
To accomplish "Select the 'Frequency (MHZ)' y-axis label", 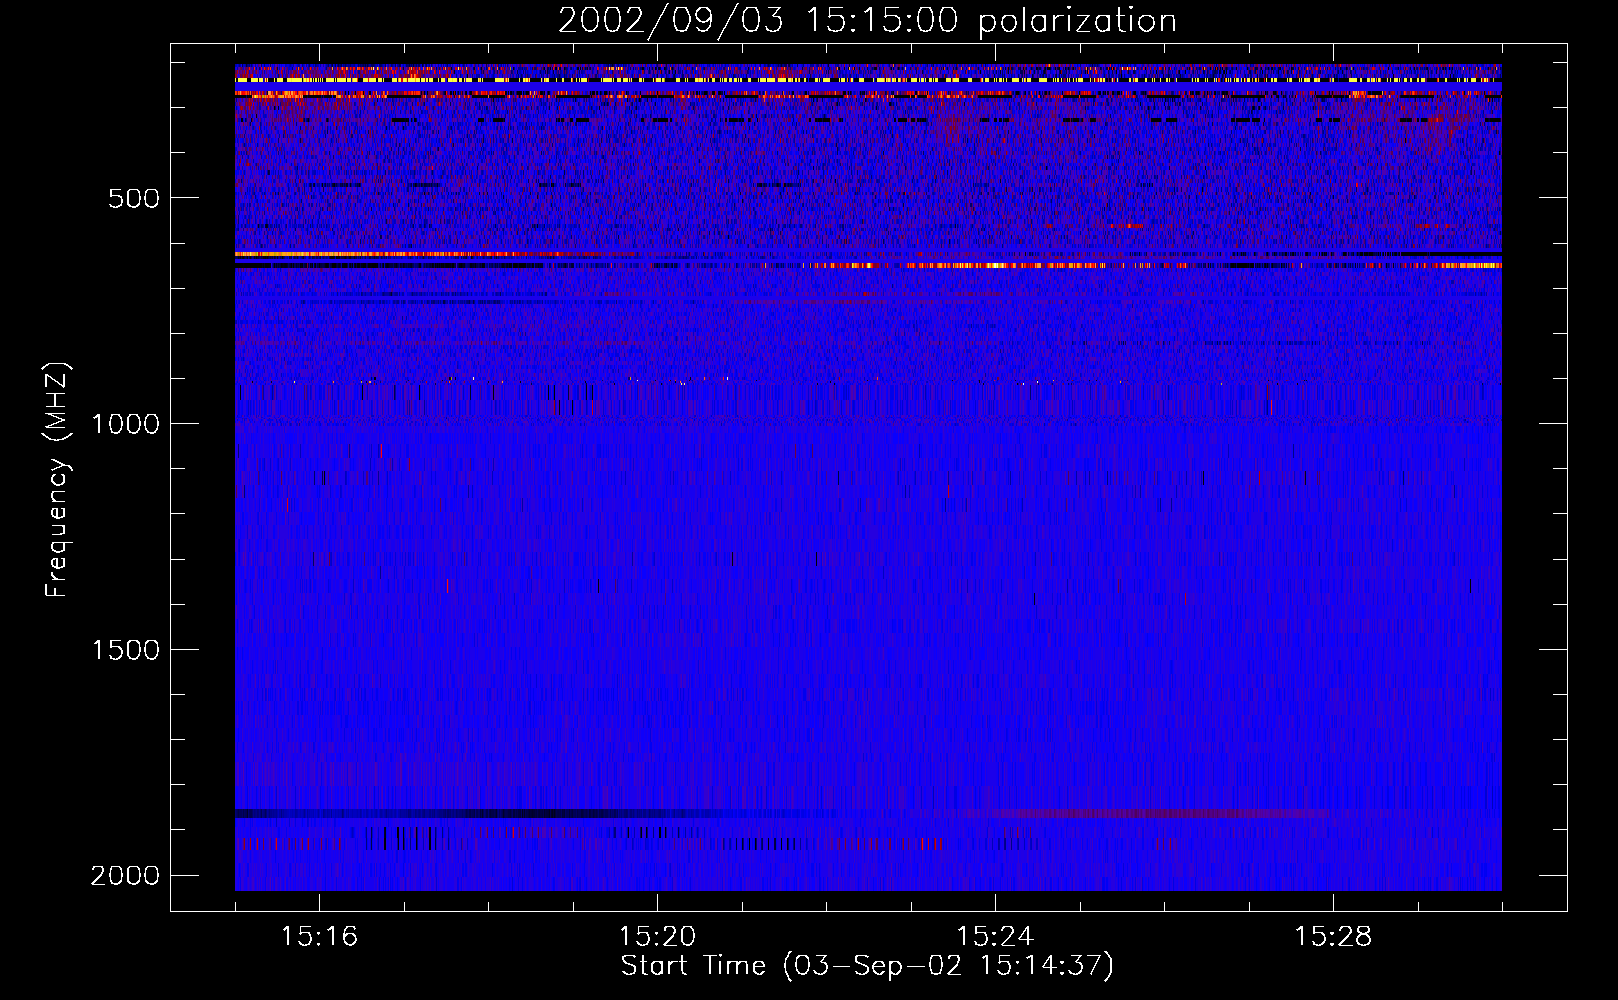I will [x=58, y=480].
